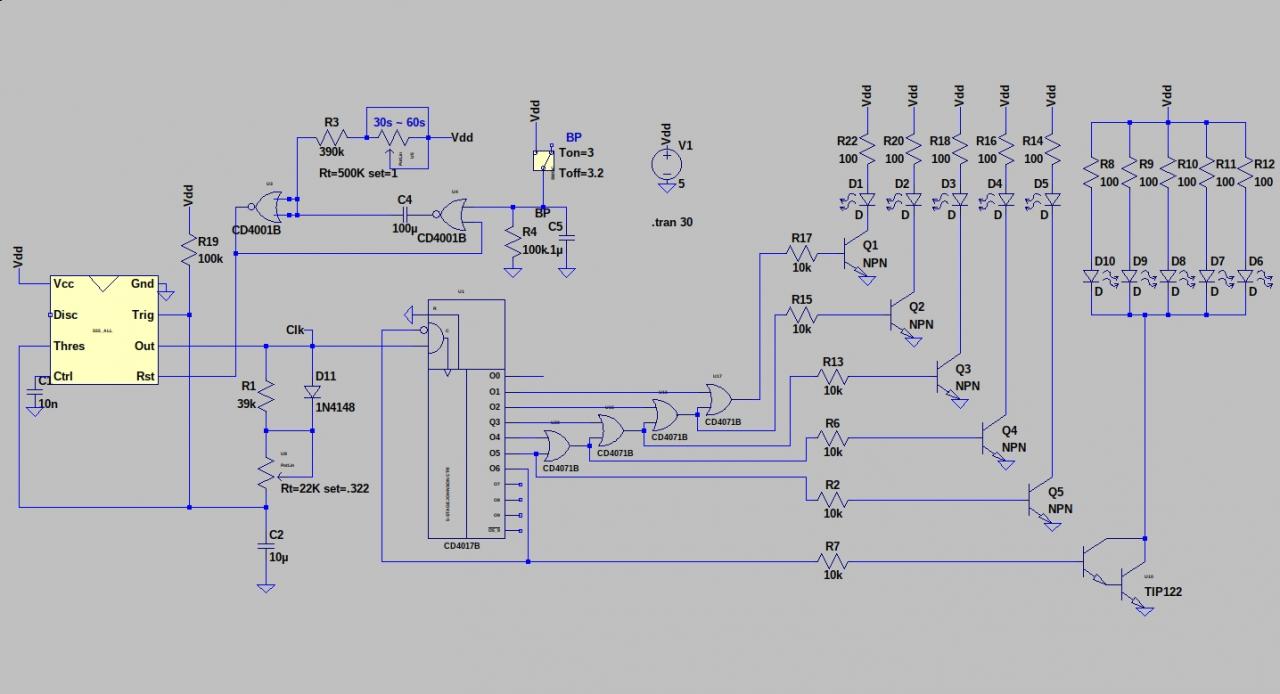
Task: Select the Q1 NPN transistor symbol
Action: pyautogui.click(x=854, y=255)
